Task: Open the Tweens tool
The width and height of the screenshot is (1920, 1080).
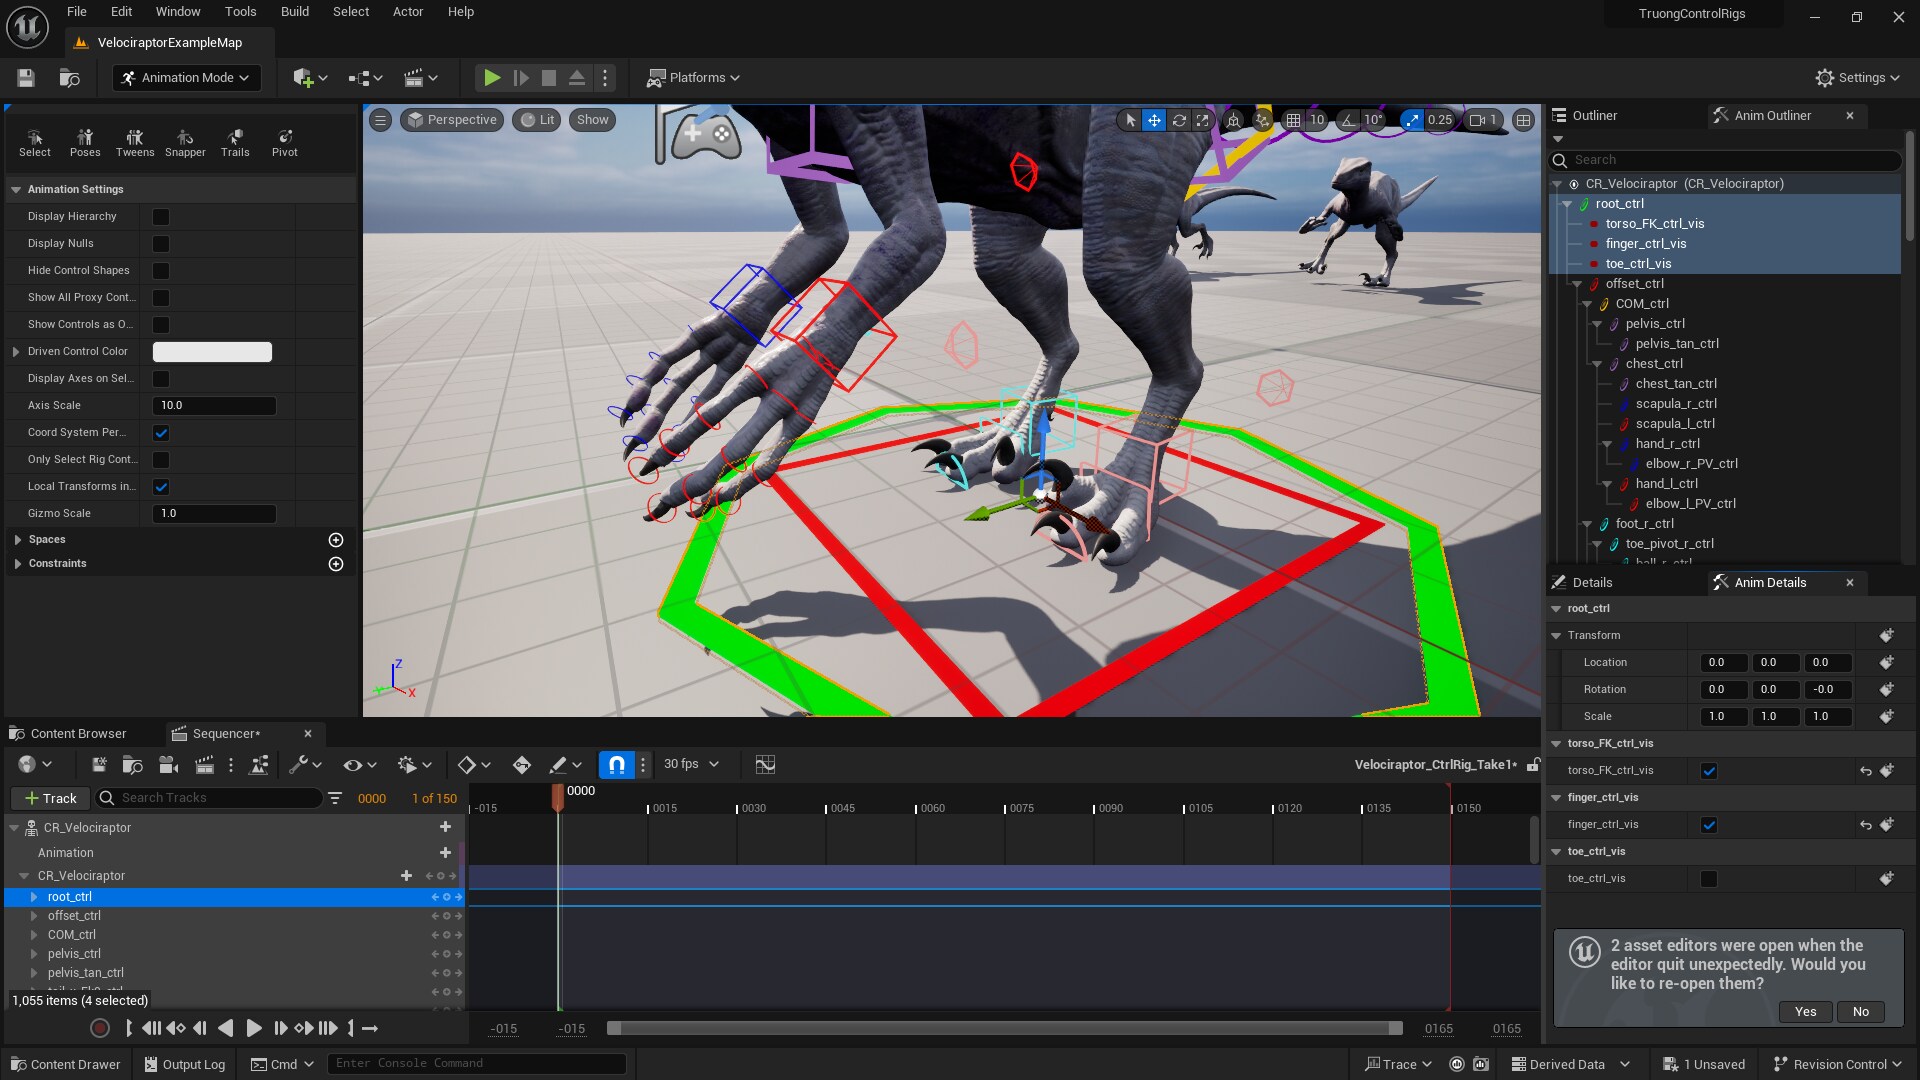Action: click(134, 142)
